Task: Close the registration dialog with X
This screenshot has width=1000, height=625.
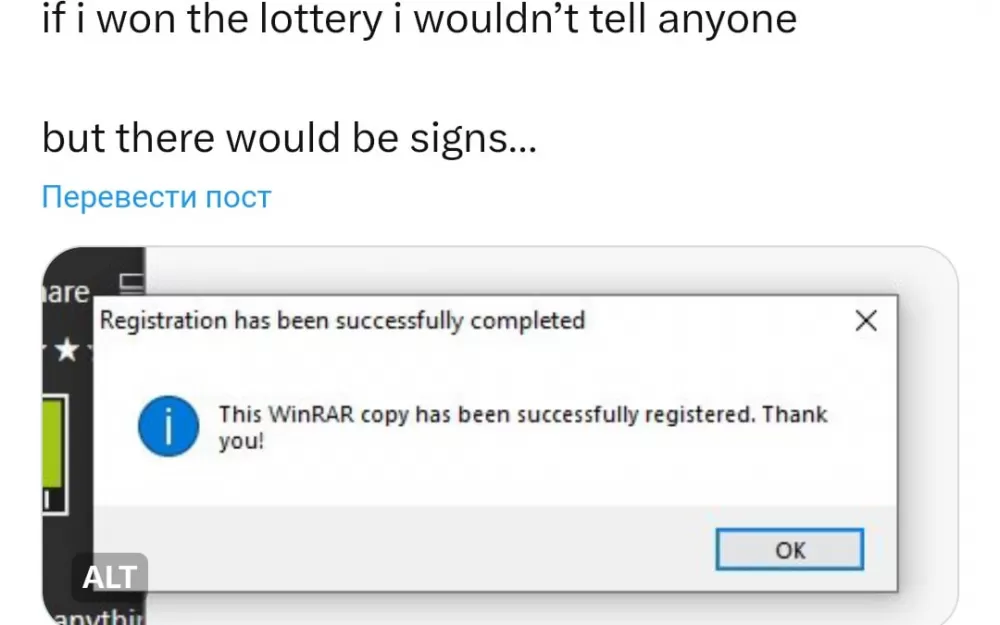Action: tap(865, 320)
